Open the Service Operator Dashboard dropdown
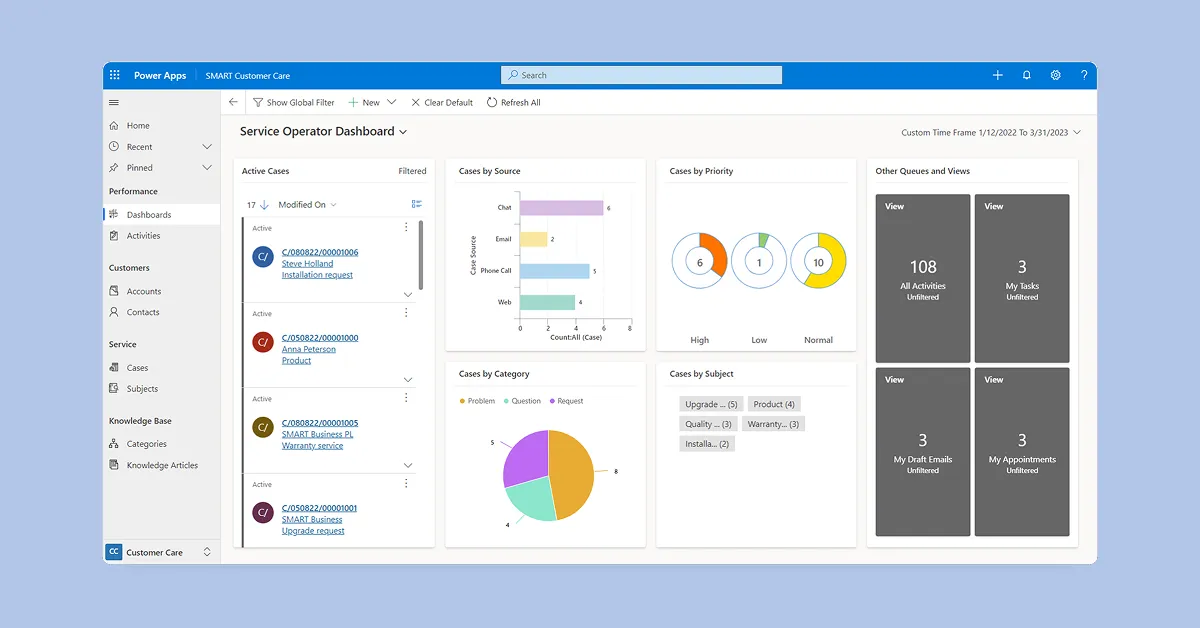 pyautogui.click(x=403, y=132)
